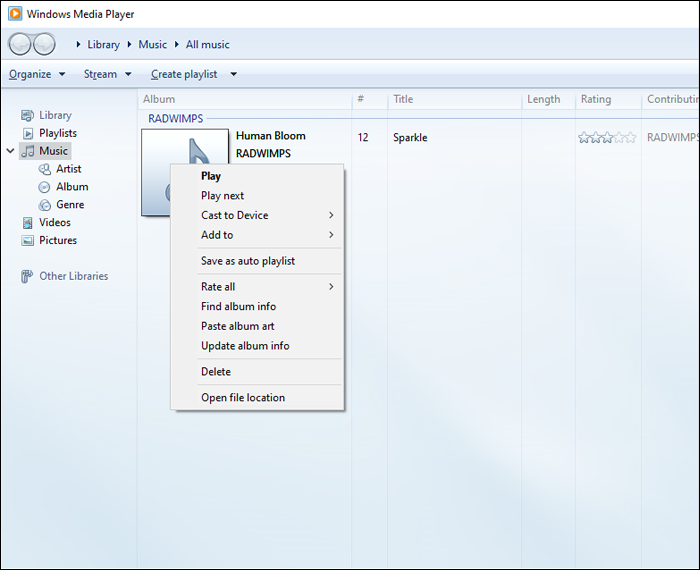Click the Other Libraries icon
Viewport: 700px width, 570px height.
(27, 276)
